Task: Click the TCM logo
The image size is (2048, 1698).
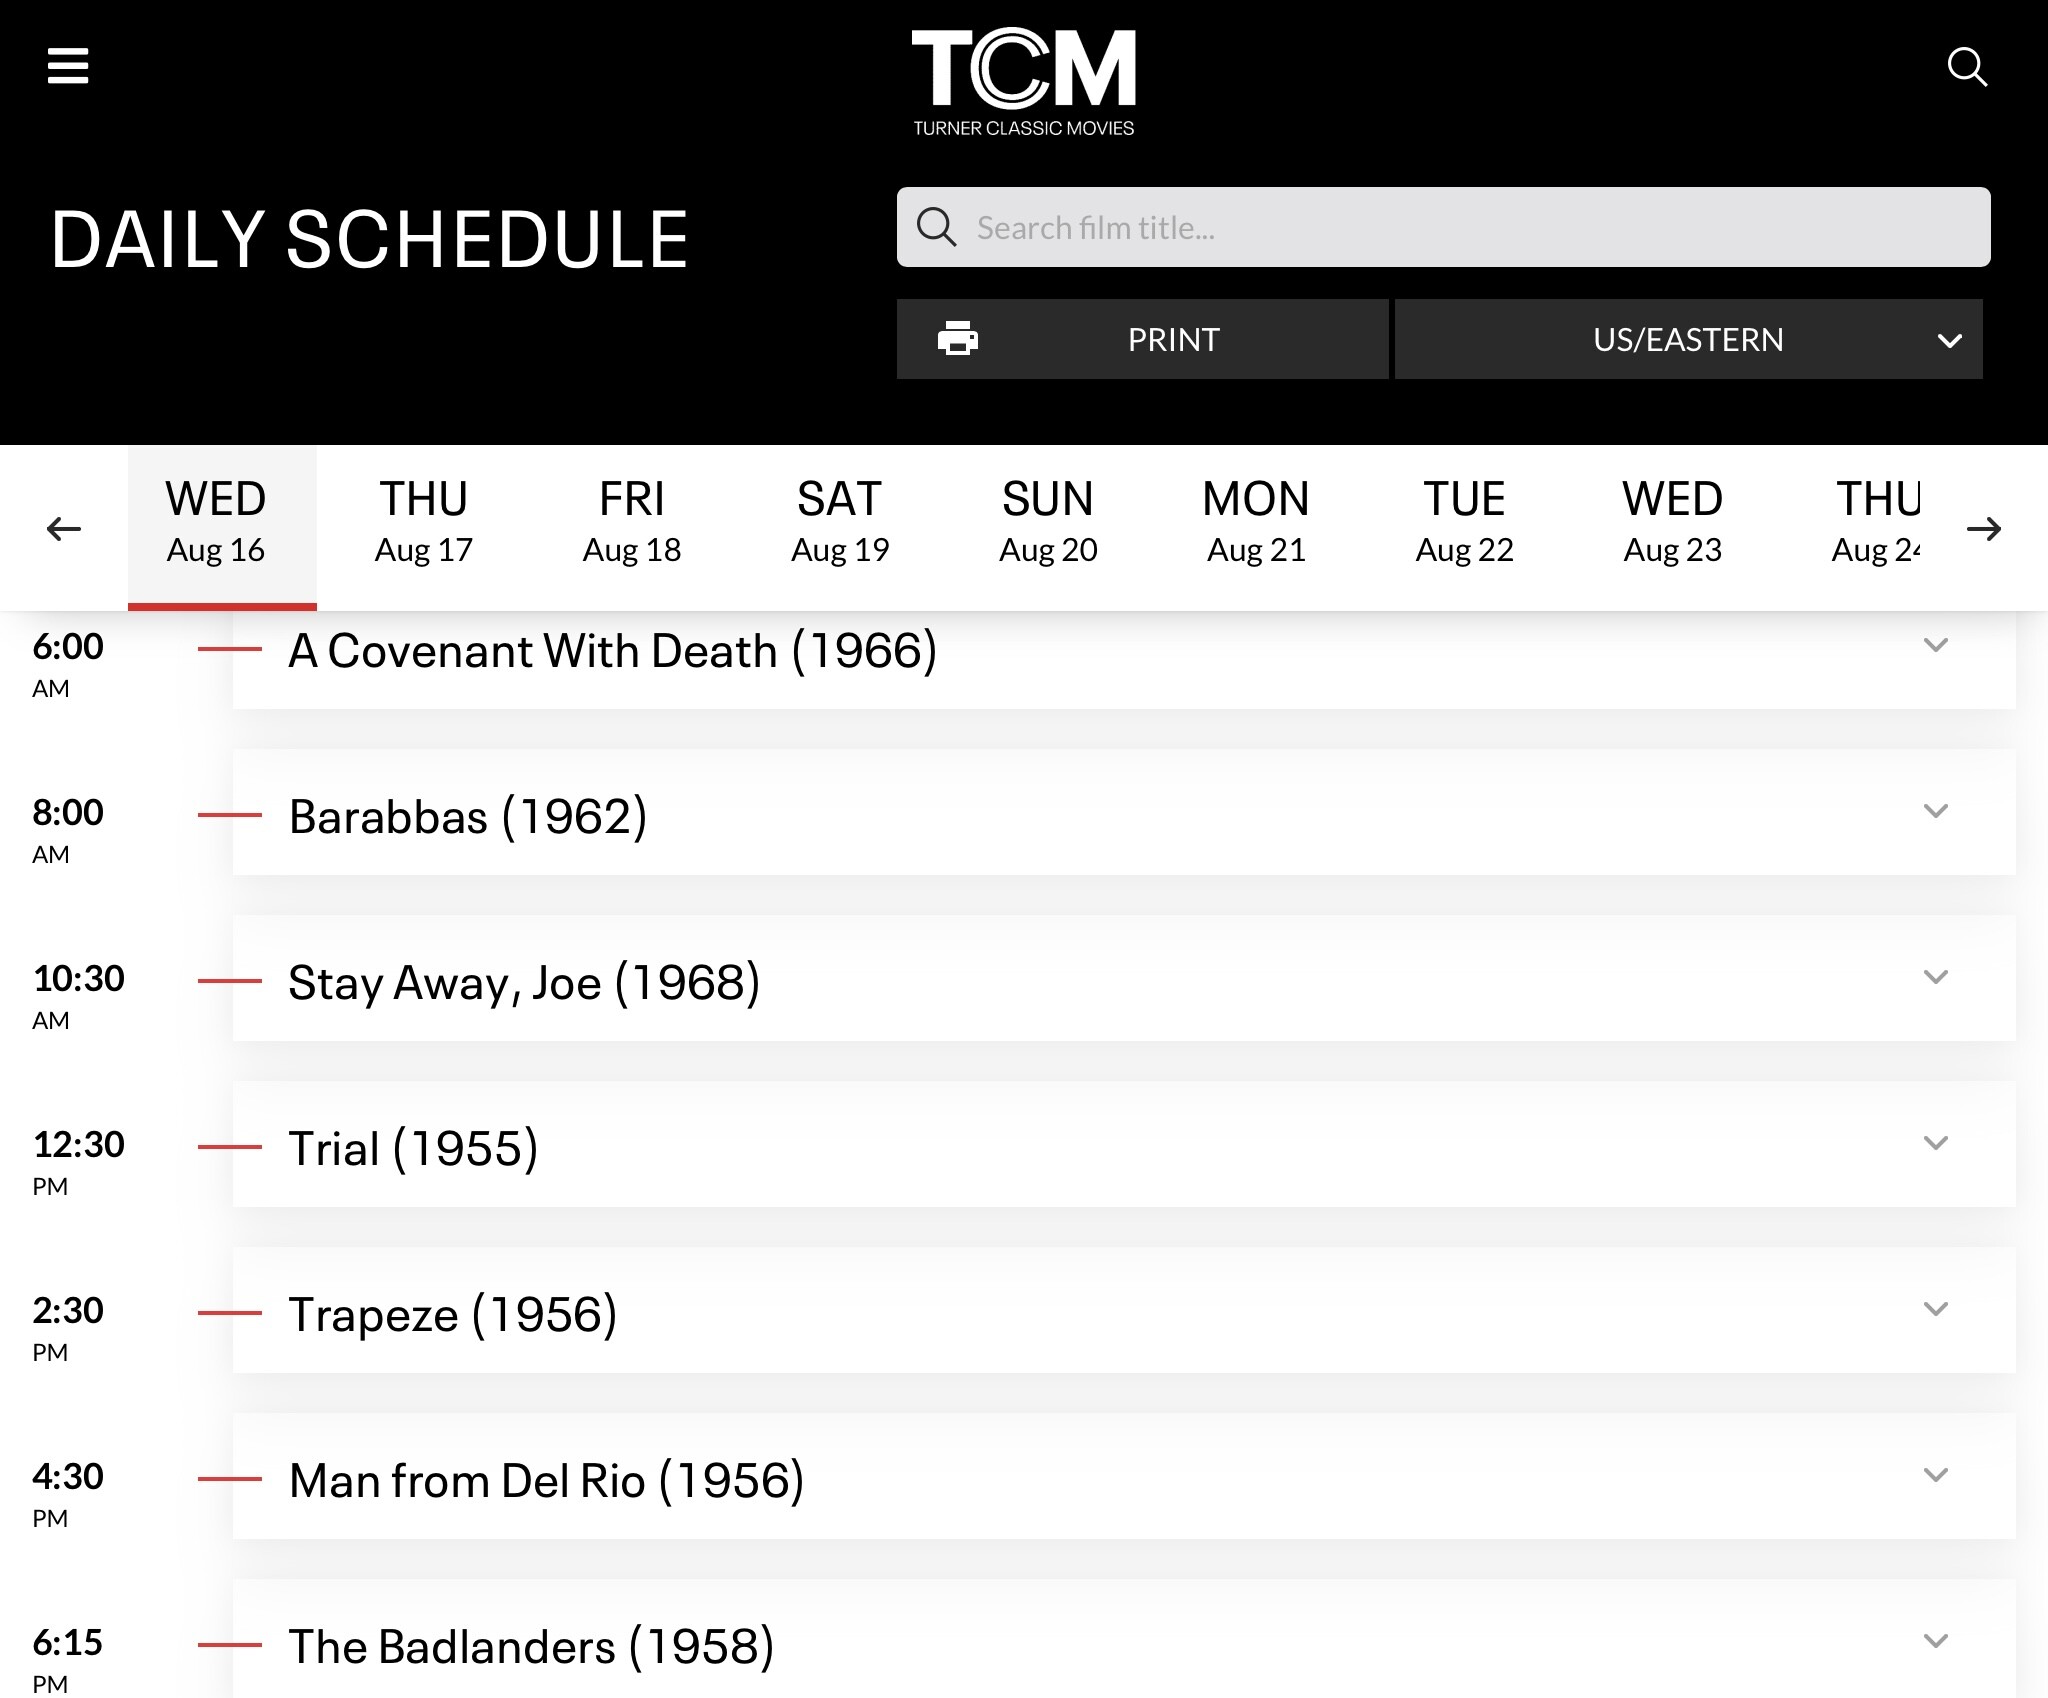Action: coord(1023,82)
